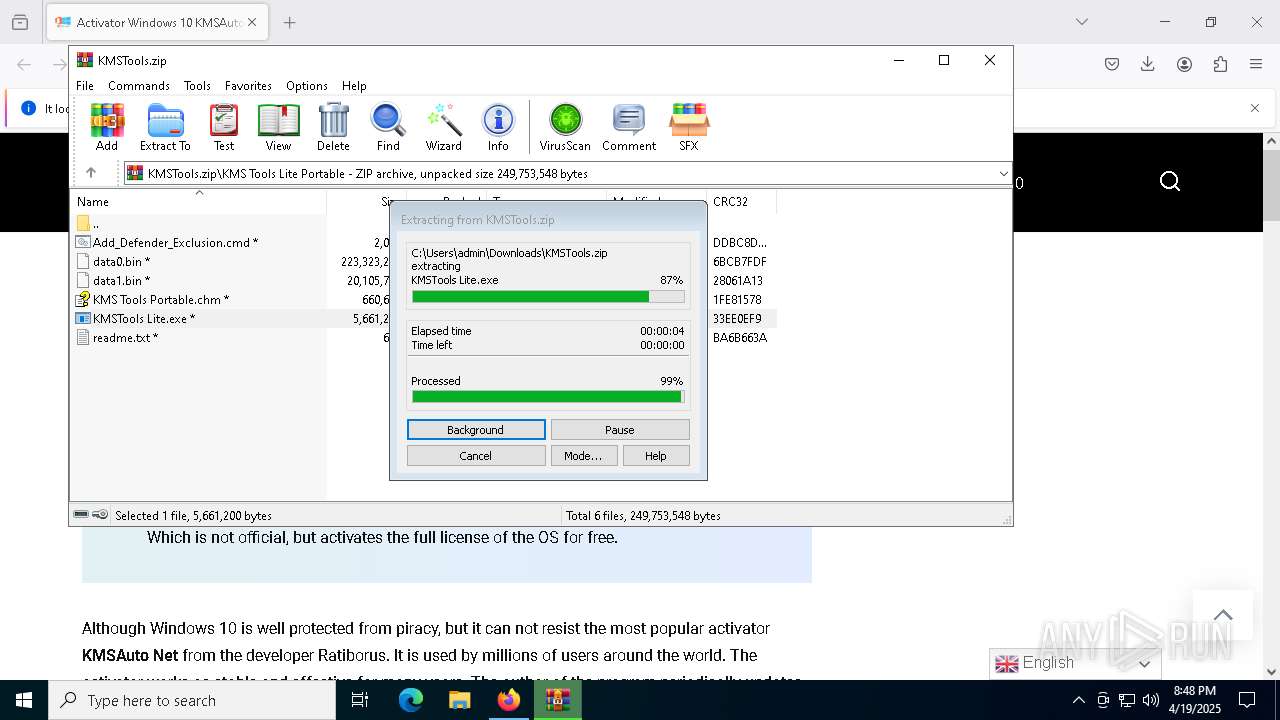
Task: Launch the Wizard wand icon
Action: (x=443, y=127)
